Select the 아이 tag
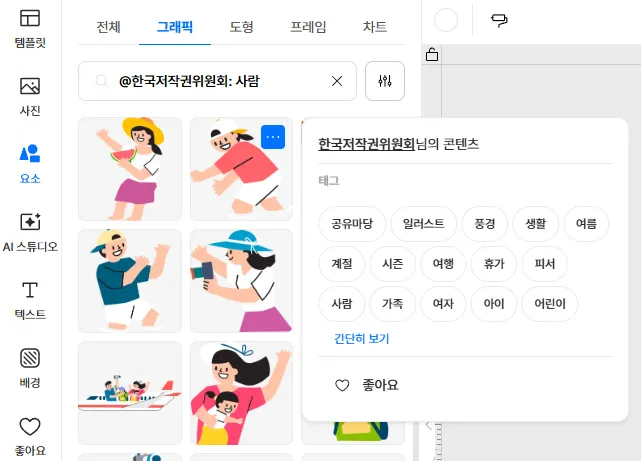Viewport: 641px width, 461px height. [x=494, y=304]
